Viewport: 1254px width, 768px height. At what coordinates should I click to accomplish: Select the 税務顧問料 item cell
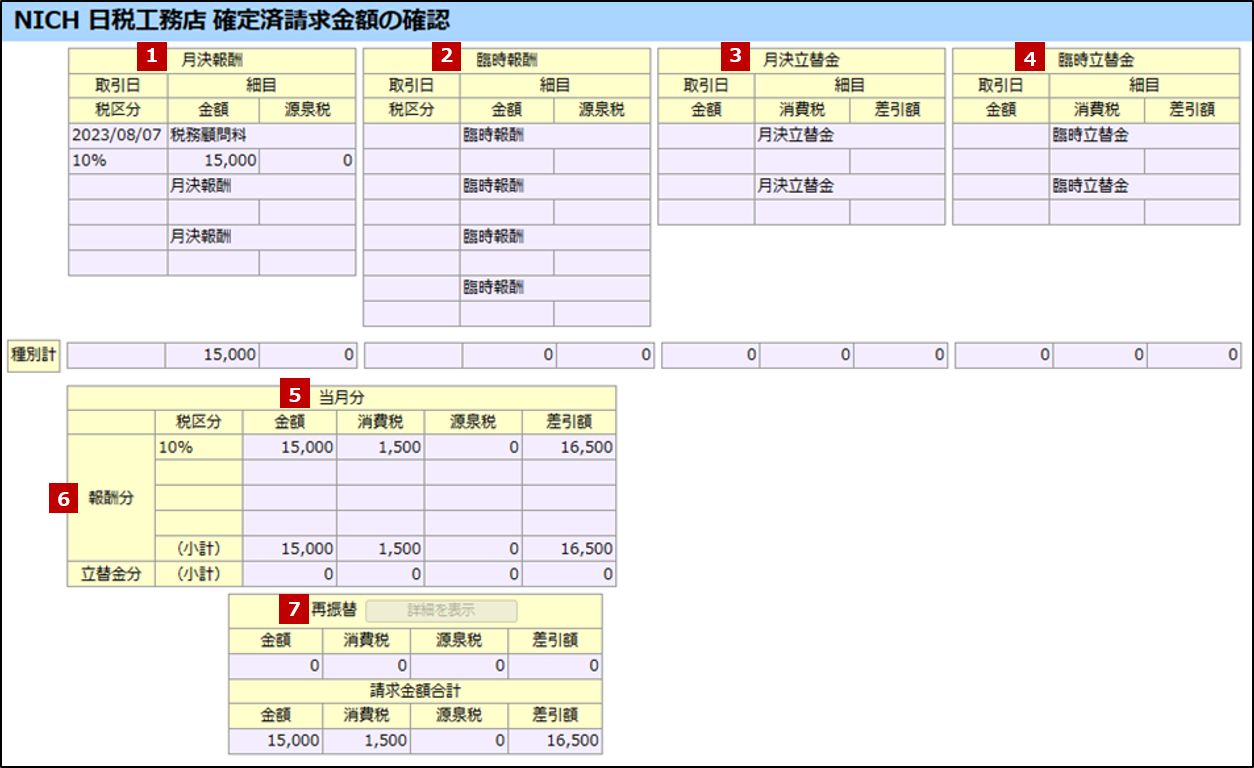260,135
